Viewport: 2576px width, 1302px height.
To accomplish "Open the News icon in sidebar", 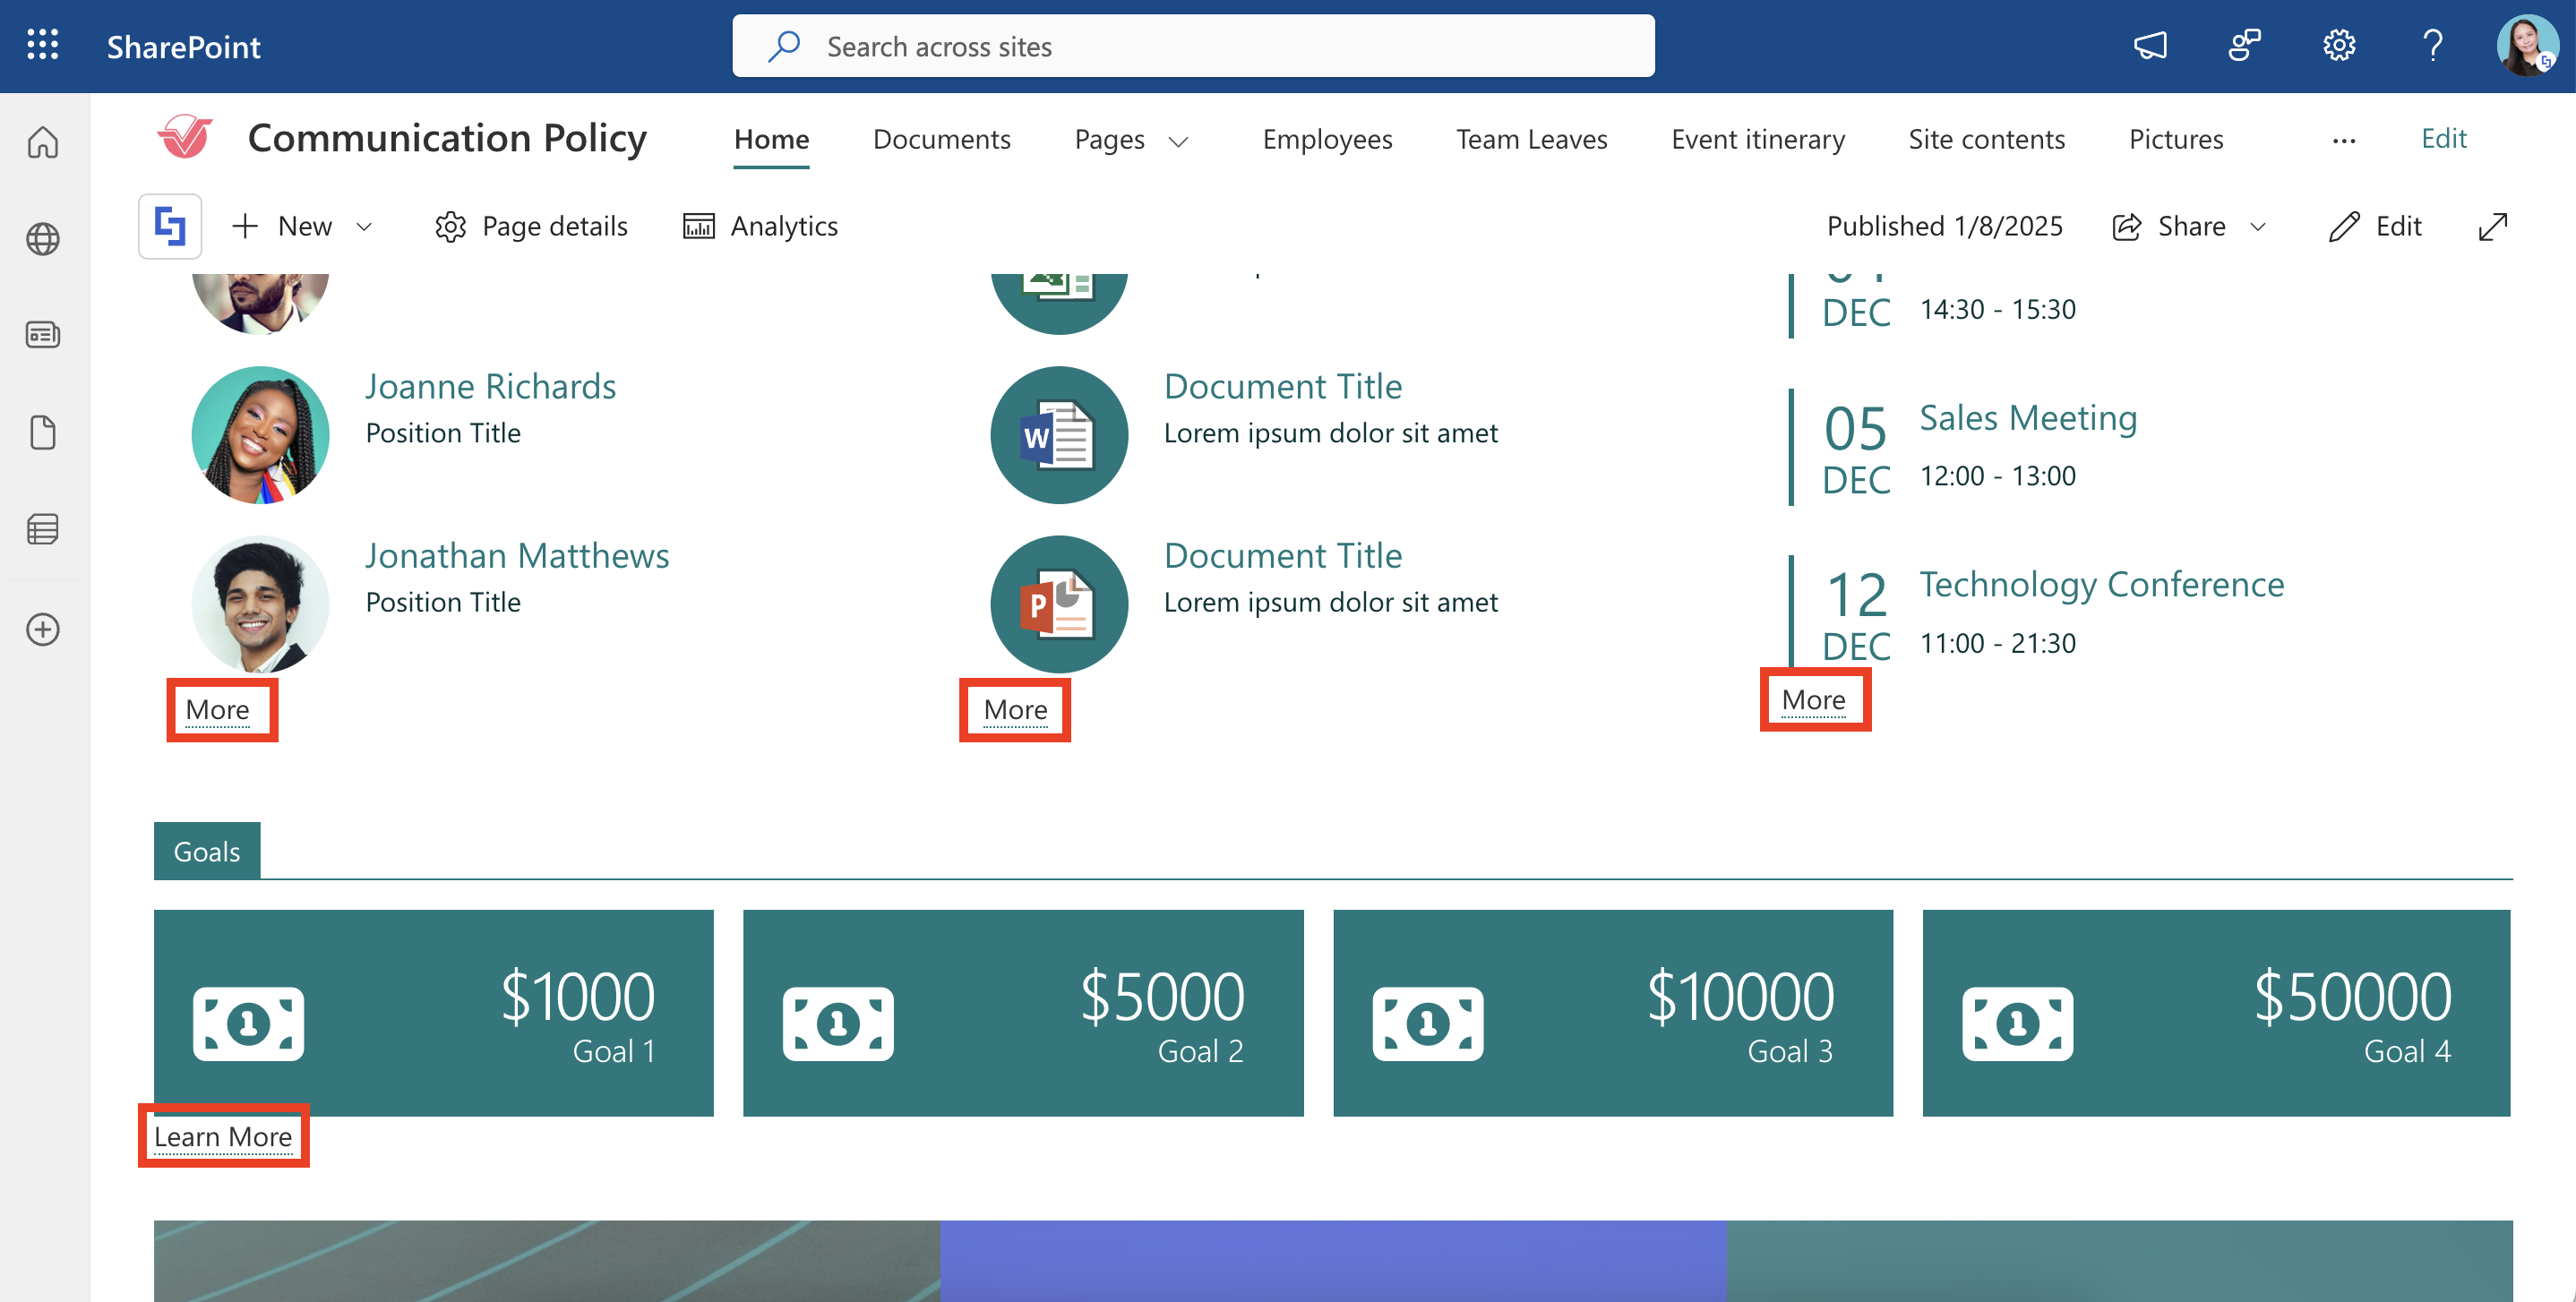I will 42,335.
